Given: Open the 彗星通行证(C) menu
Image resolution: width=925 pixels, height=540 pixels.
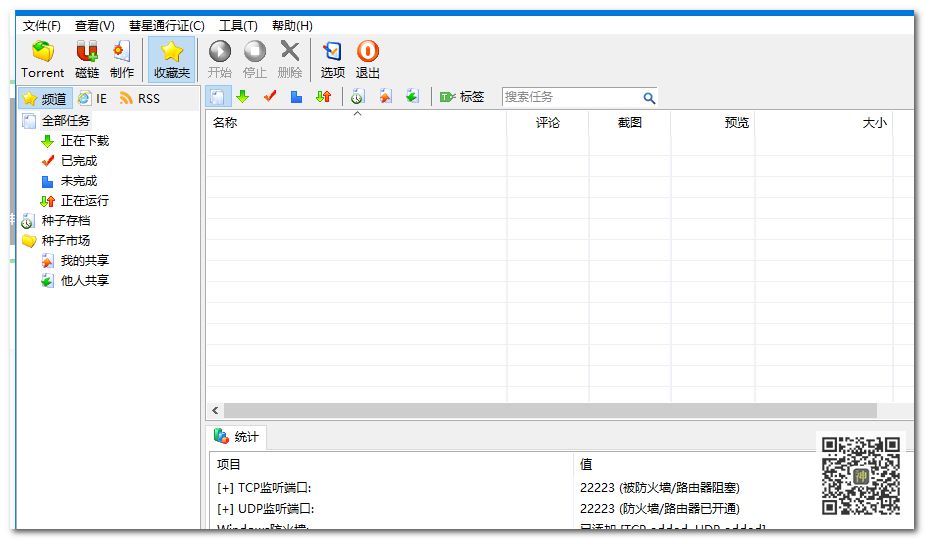Looking at the screenshot, I should coord(166,26).
